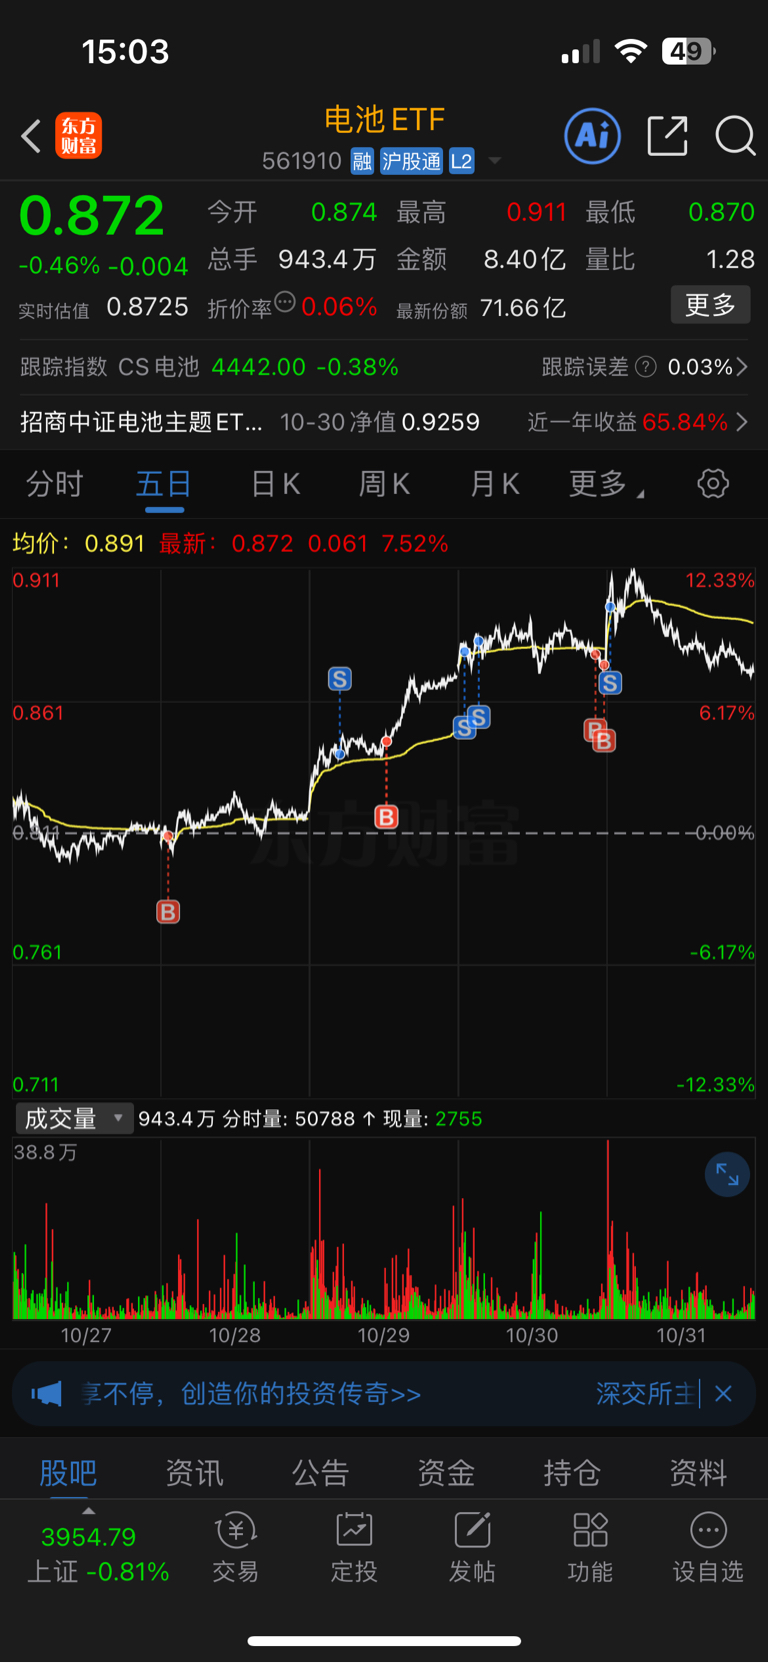
Task: Open the Ai assistant icon
Action: [593, 135]
